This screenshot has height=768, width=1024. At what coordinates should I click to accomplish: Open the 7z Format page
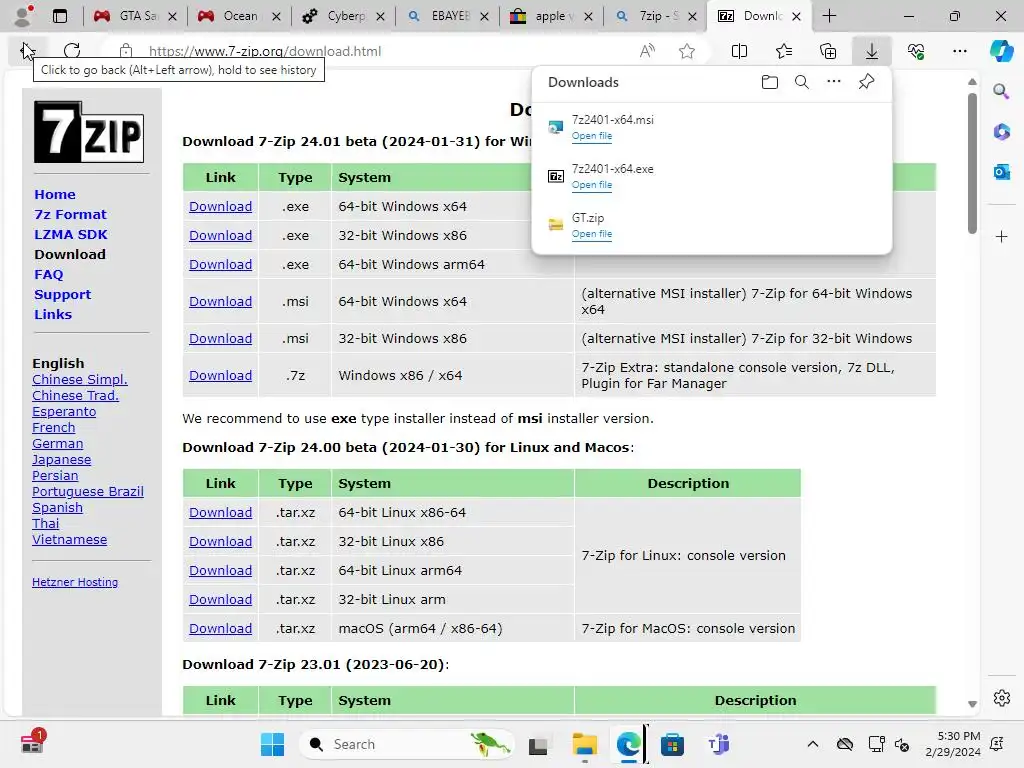point(70,214)
